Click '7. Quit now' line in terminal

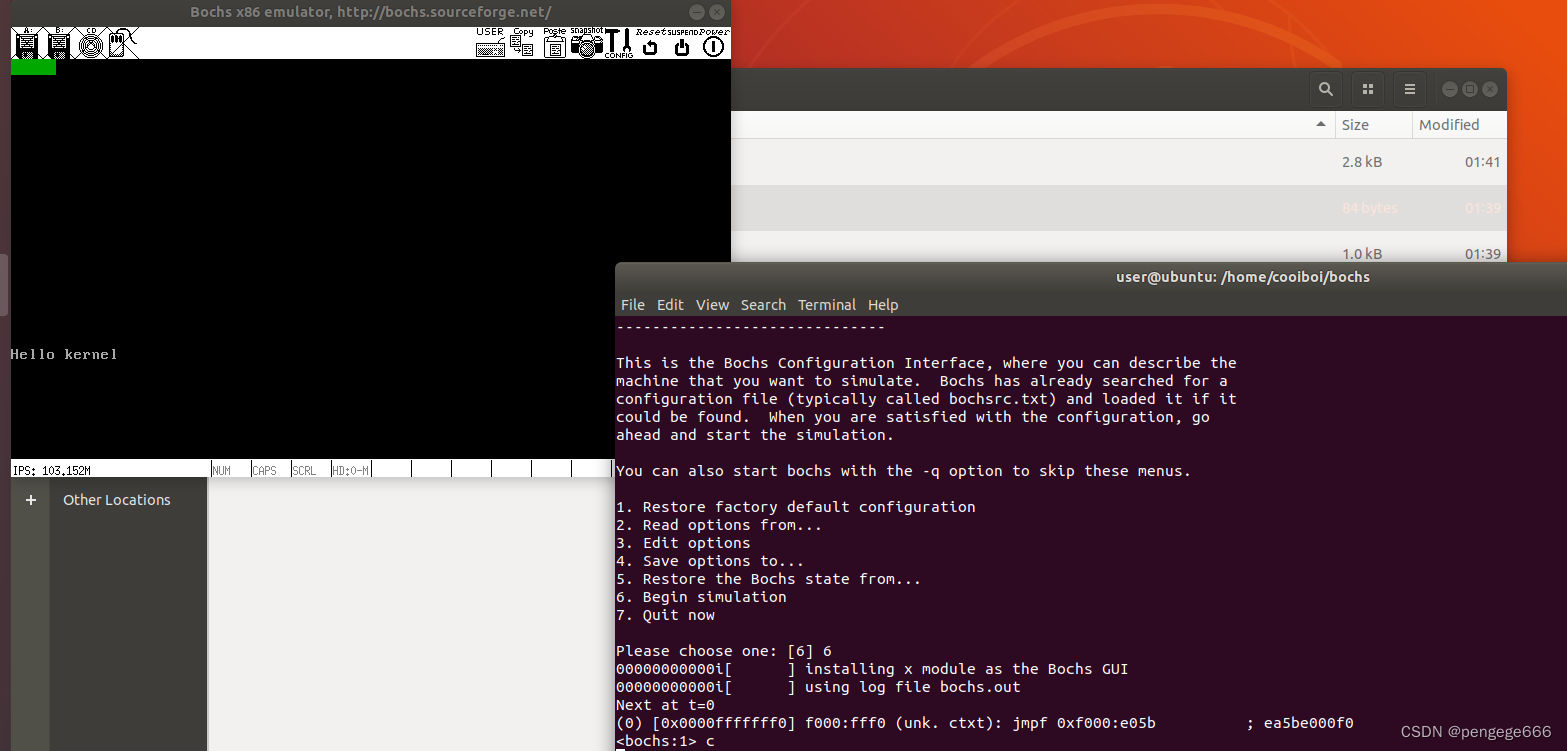coord(666,615)
